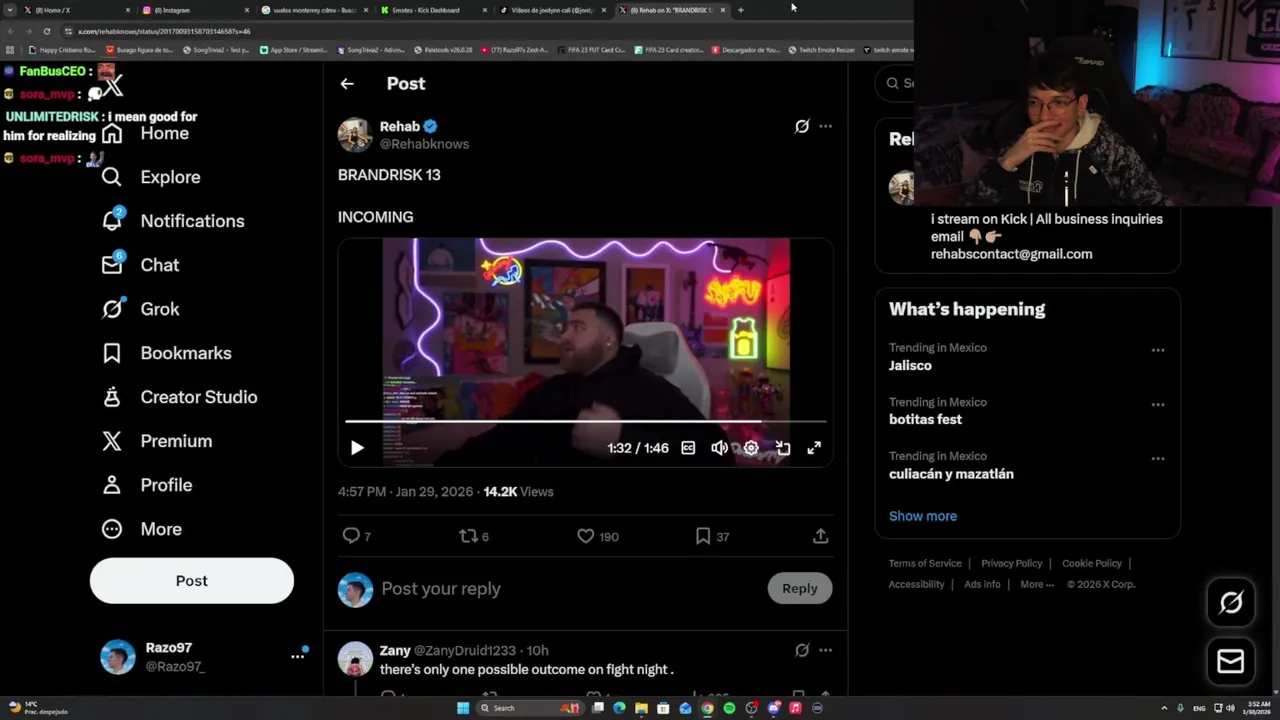Screen dimensions: 1280x720
Task: Open Premium in the sidebar
Action: point(156,441)
